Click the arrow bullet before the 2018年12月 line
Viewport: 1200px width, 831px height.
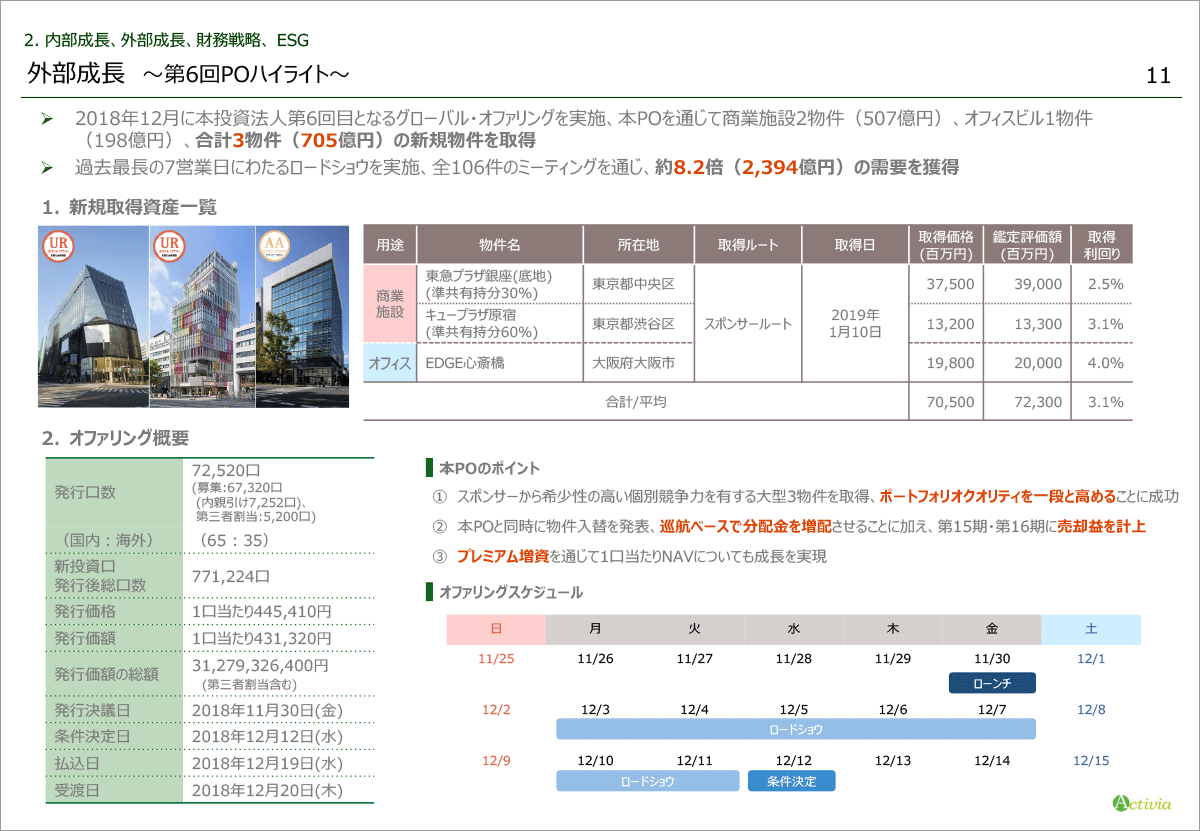pos(46,119)
